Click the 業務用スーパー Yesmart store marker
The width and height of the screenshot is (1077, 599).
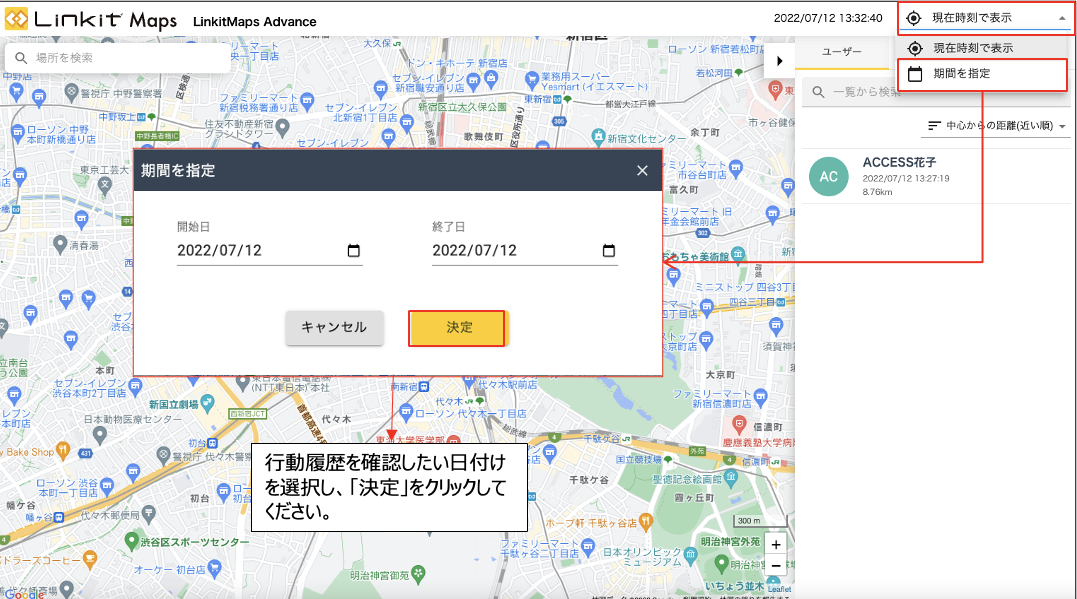click(531, 80)
